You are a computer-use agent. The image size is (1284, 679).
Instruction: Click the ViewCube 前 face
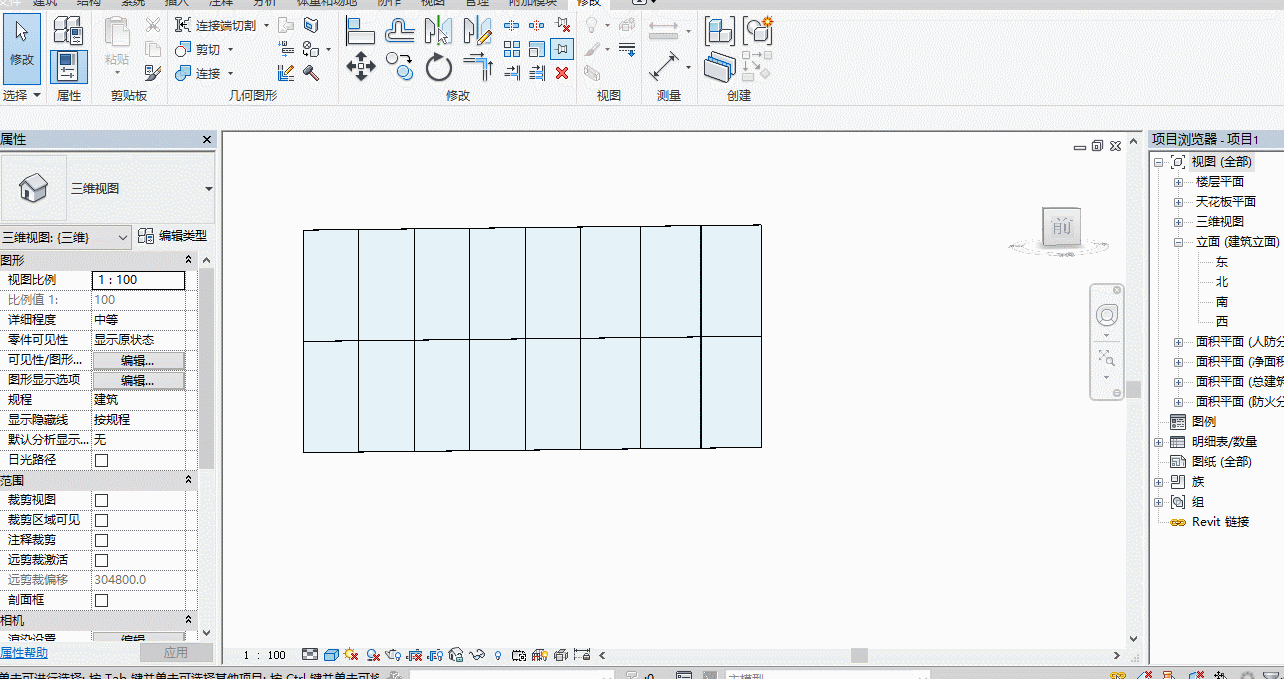click(x=1061, y=228)
